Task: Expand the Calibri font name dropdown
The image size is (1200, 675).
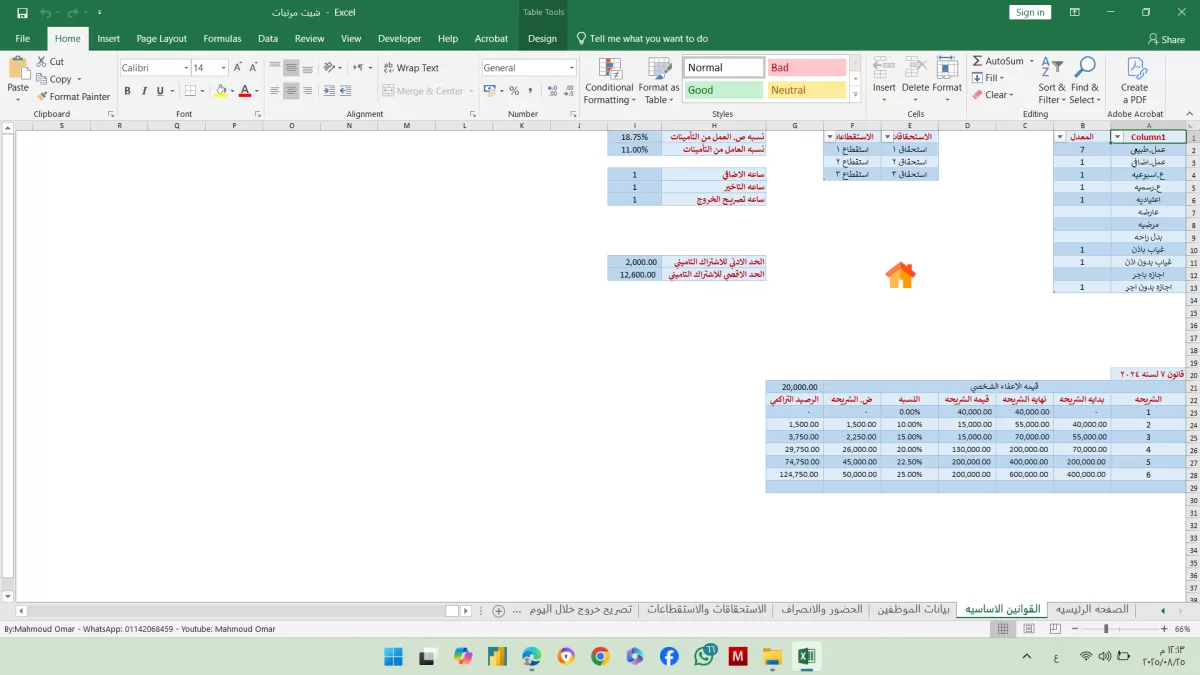Action: point(185,68)
